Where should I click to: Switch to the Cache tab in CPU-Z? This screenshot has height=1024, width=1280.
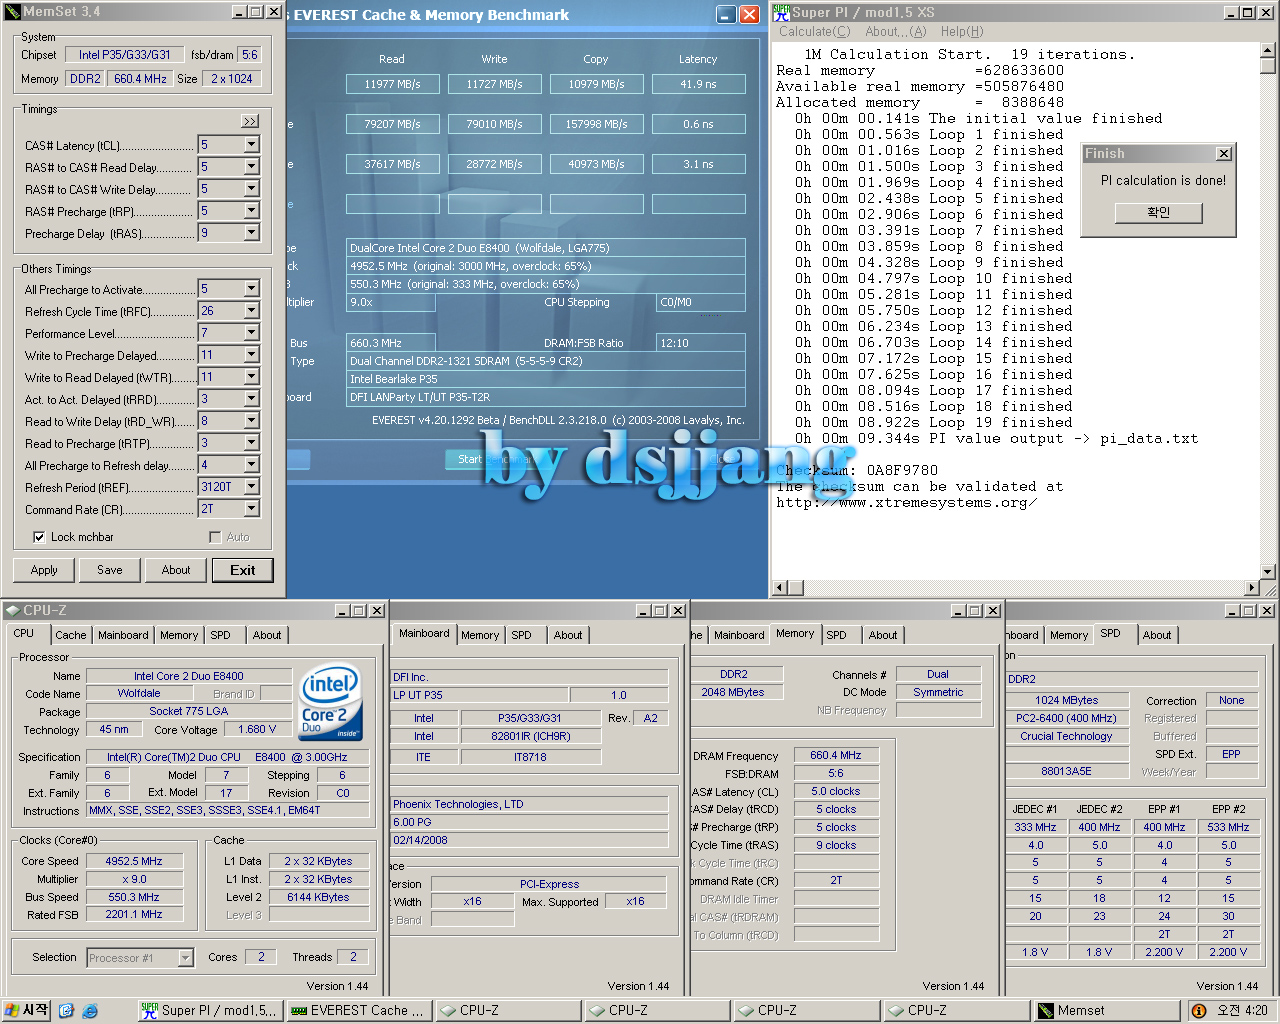[71, 635]
